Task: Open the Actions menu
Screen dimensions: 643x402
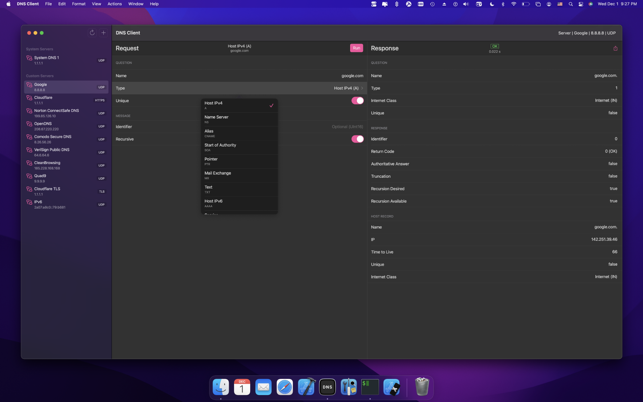Action: tap(114, 4)
